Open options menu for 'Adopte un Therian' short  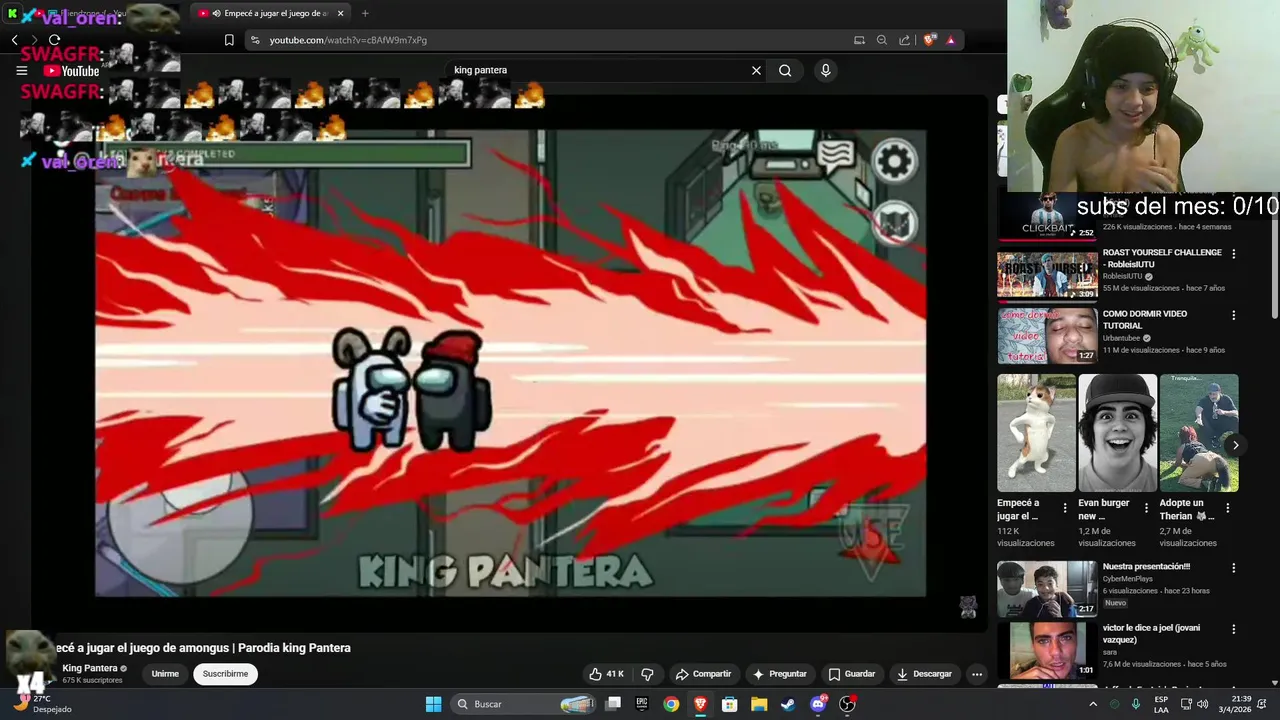coord(1227,508)
